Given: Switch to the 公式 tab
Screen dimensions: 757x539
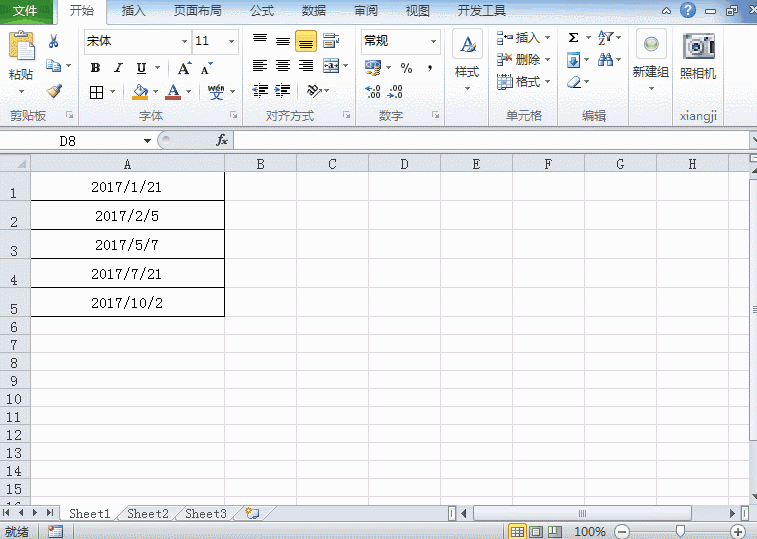Looking at the screenshot, I should click(x=262, y=11).
